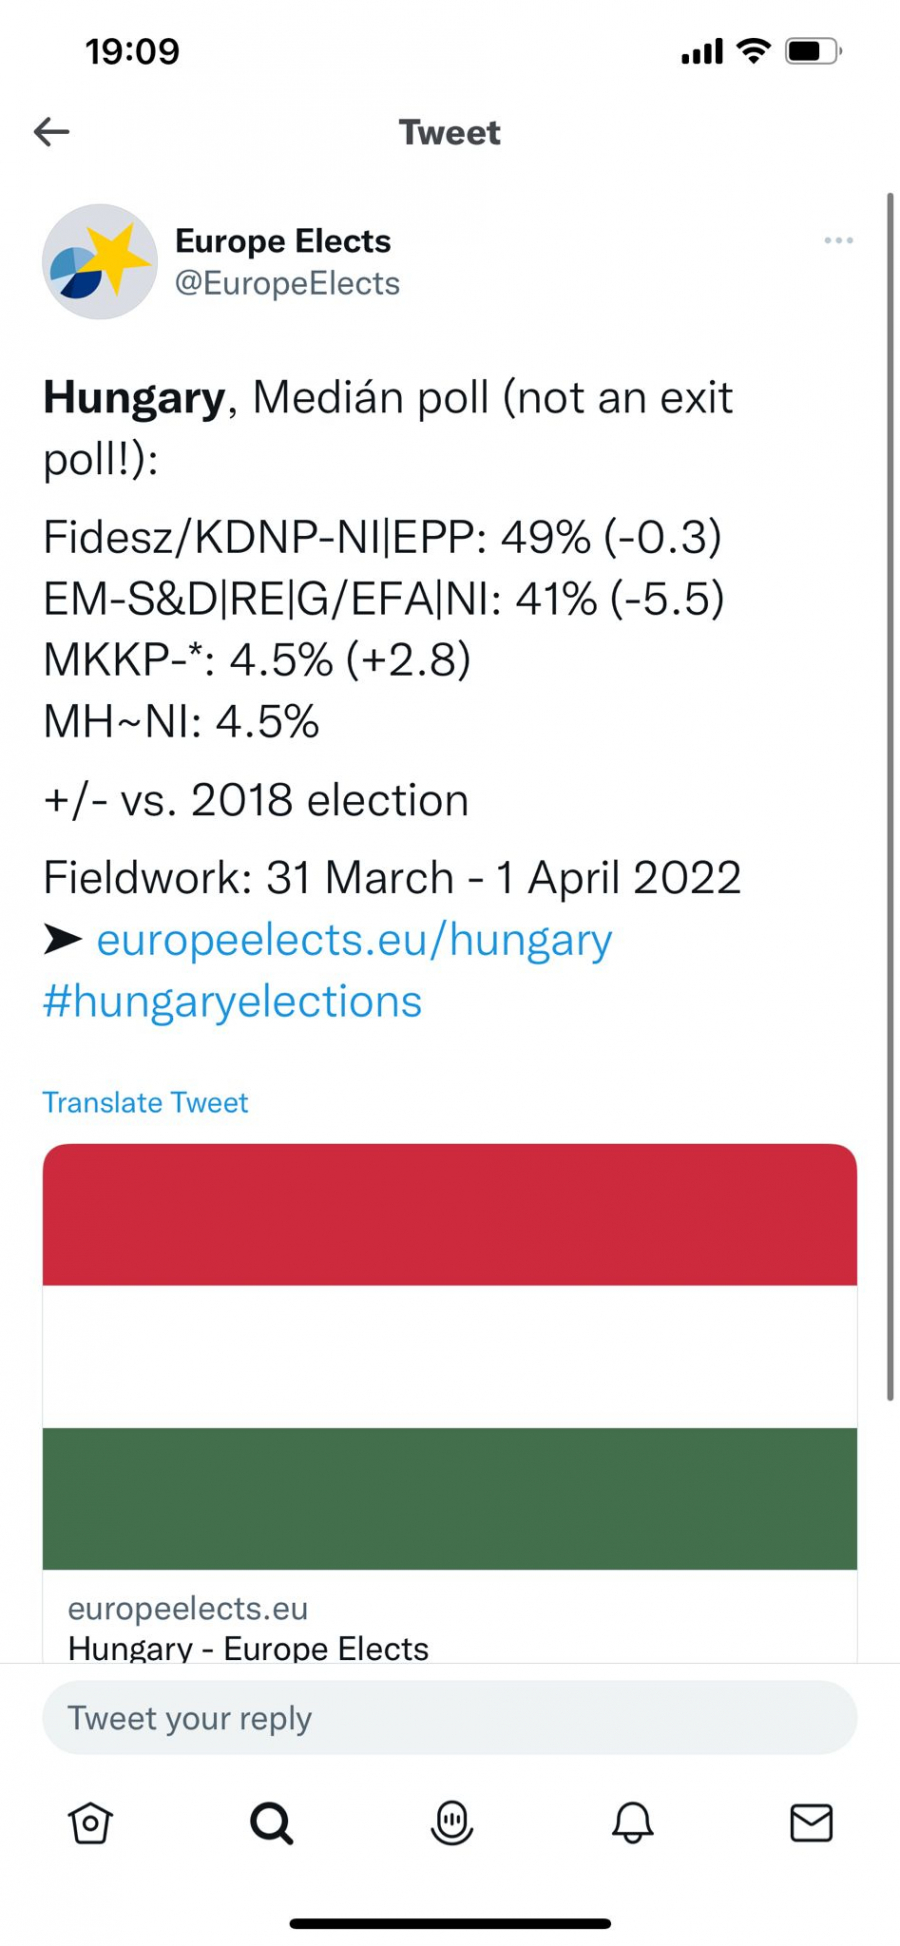The width and height of the screenshot is (900, 1946).
Task: Open the Spaces microphone tab
Action: pos(451,1822)
